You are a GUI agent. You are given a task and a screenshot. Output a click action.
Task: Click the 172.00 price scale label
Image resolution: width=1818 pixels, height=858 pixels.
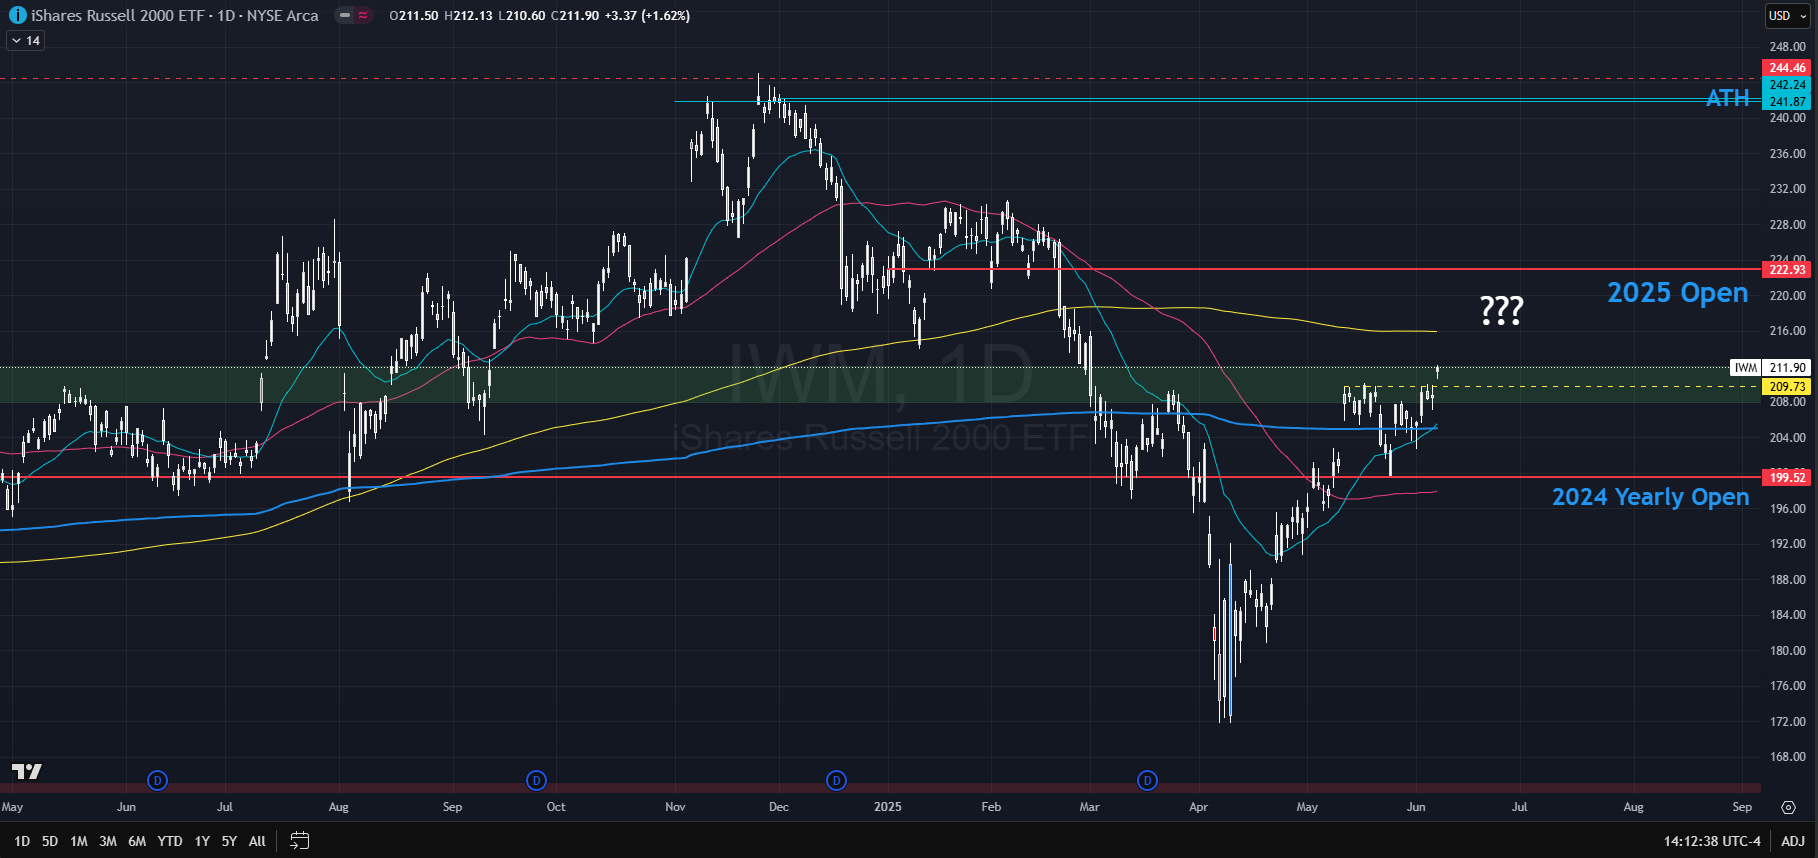1787,722
